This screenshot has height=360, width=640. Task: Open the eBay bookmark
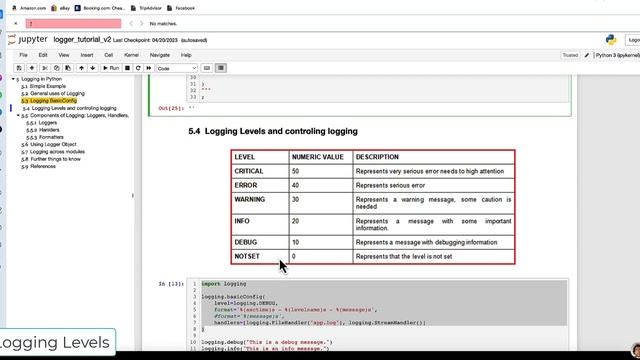tap(60, 8)
